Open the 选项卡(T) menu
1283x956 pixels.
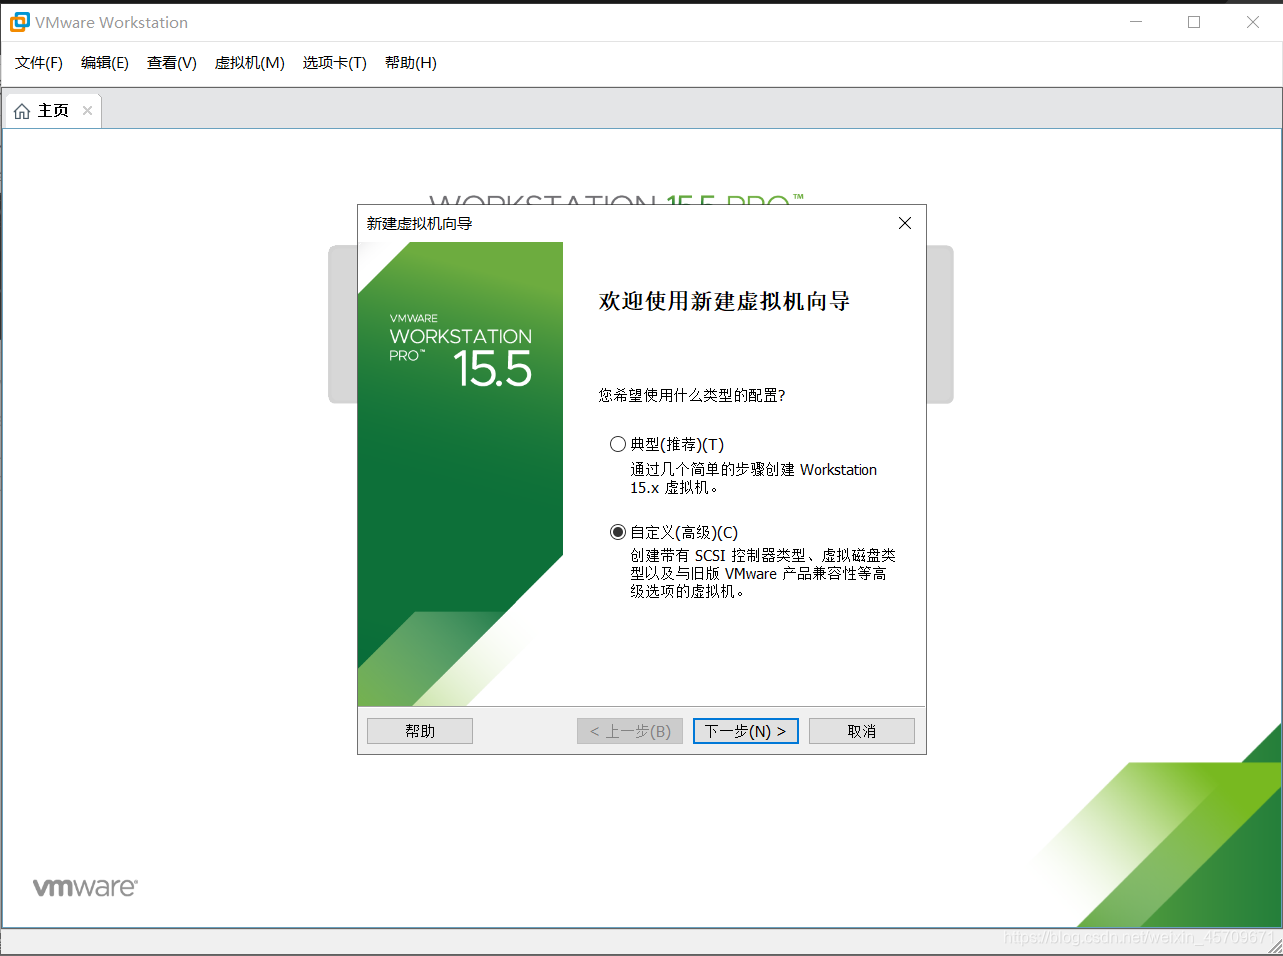coord(333,62)
